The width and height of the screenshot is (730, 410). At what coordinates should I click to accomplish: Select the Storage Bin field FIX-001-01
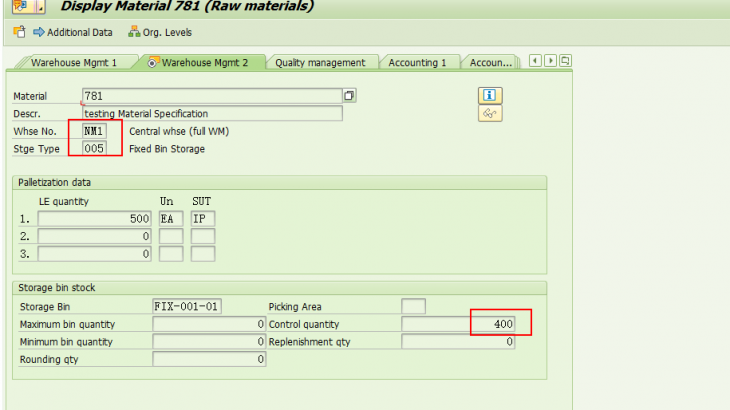[187, 306]
